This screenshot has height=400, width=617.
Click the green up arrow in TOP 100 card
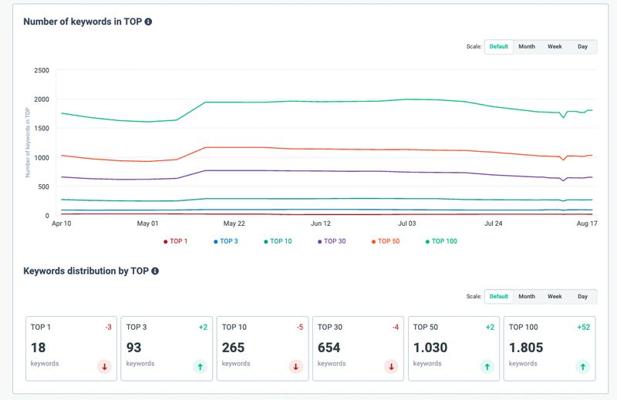click(x=582, y=367)
